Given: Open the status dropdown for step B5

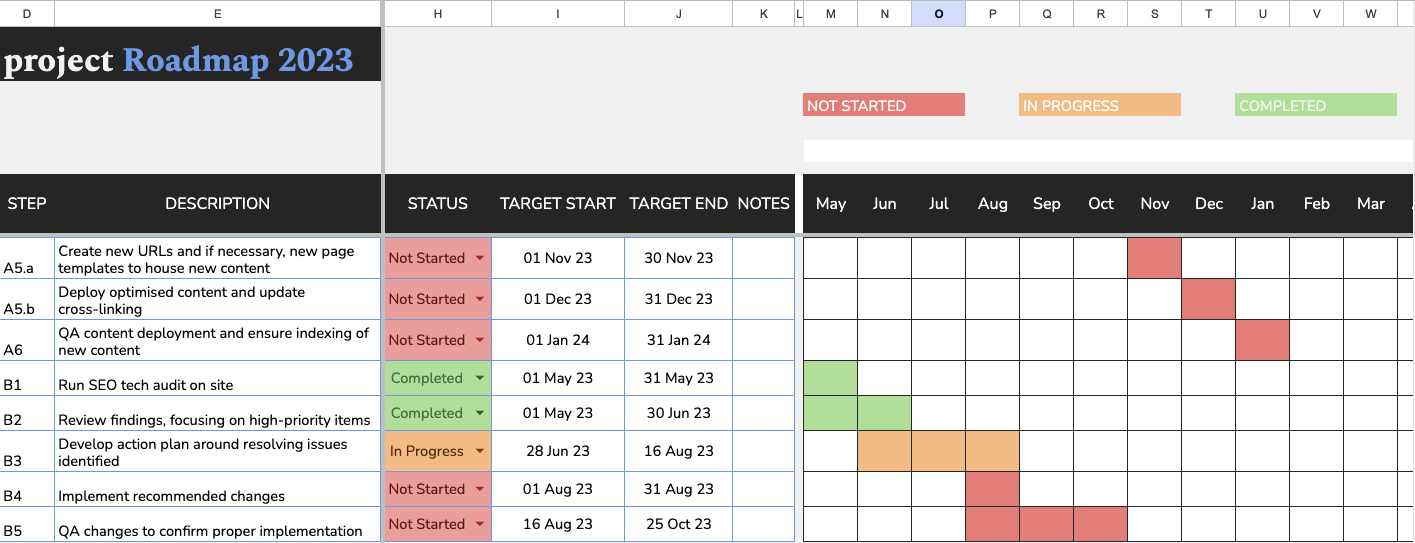Looking at the screenshot, I should (480, 524).
